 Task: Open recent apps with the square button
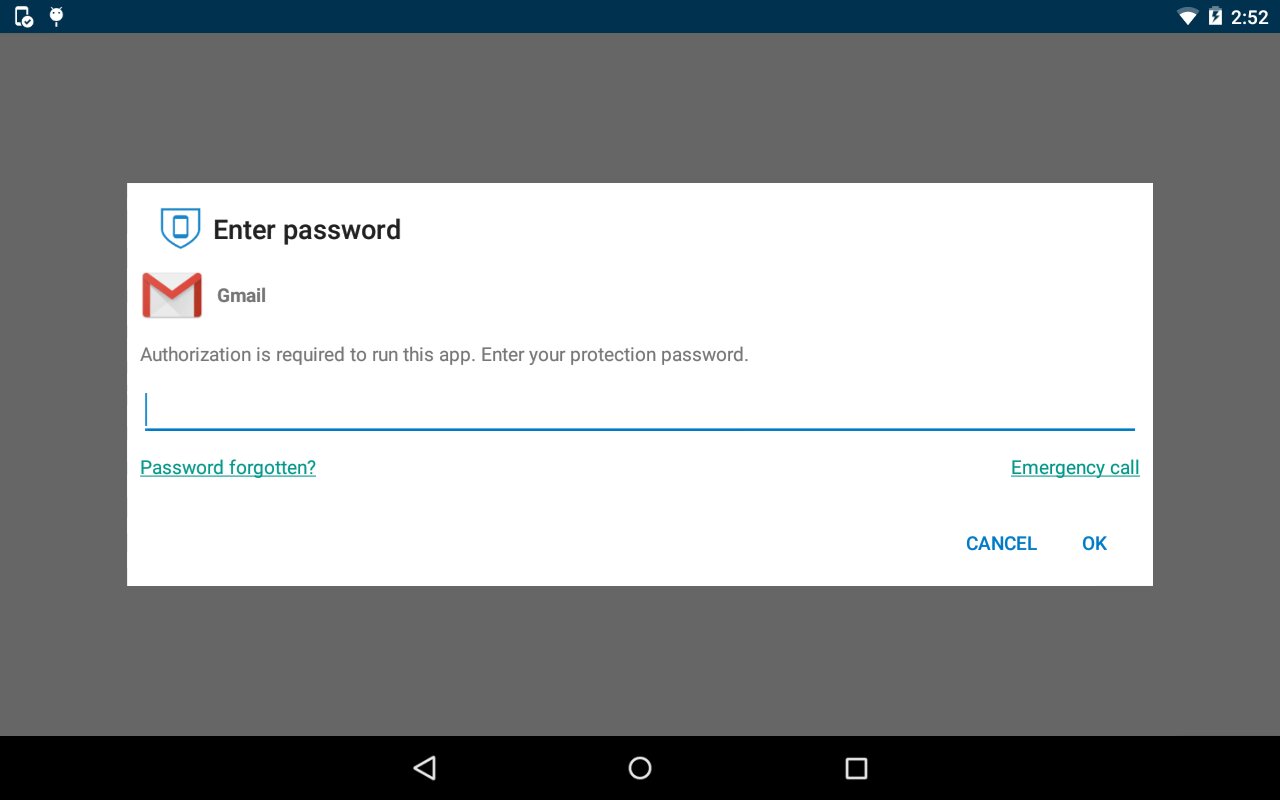pyautogui.click(x=856, y=768)
